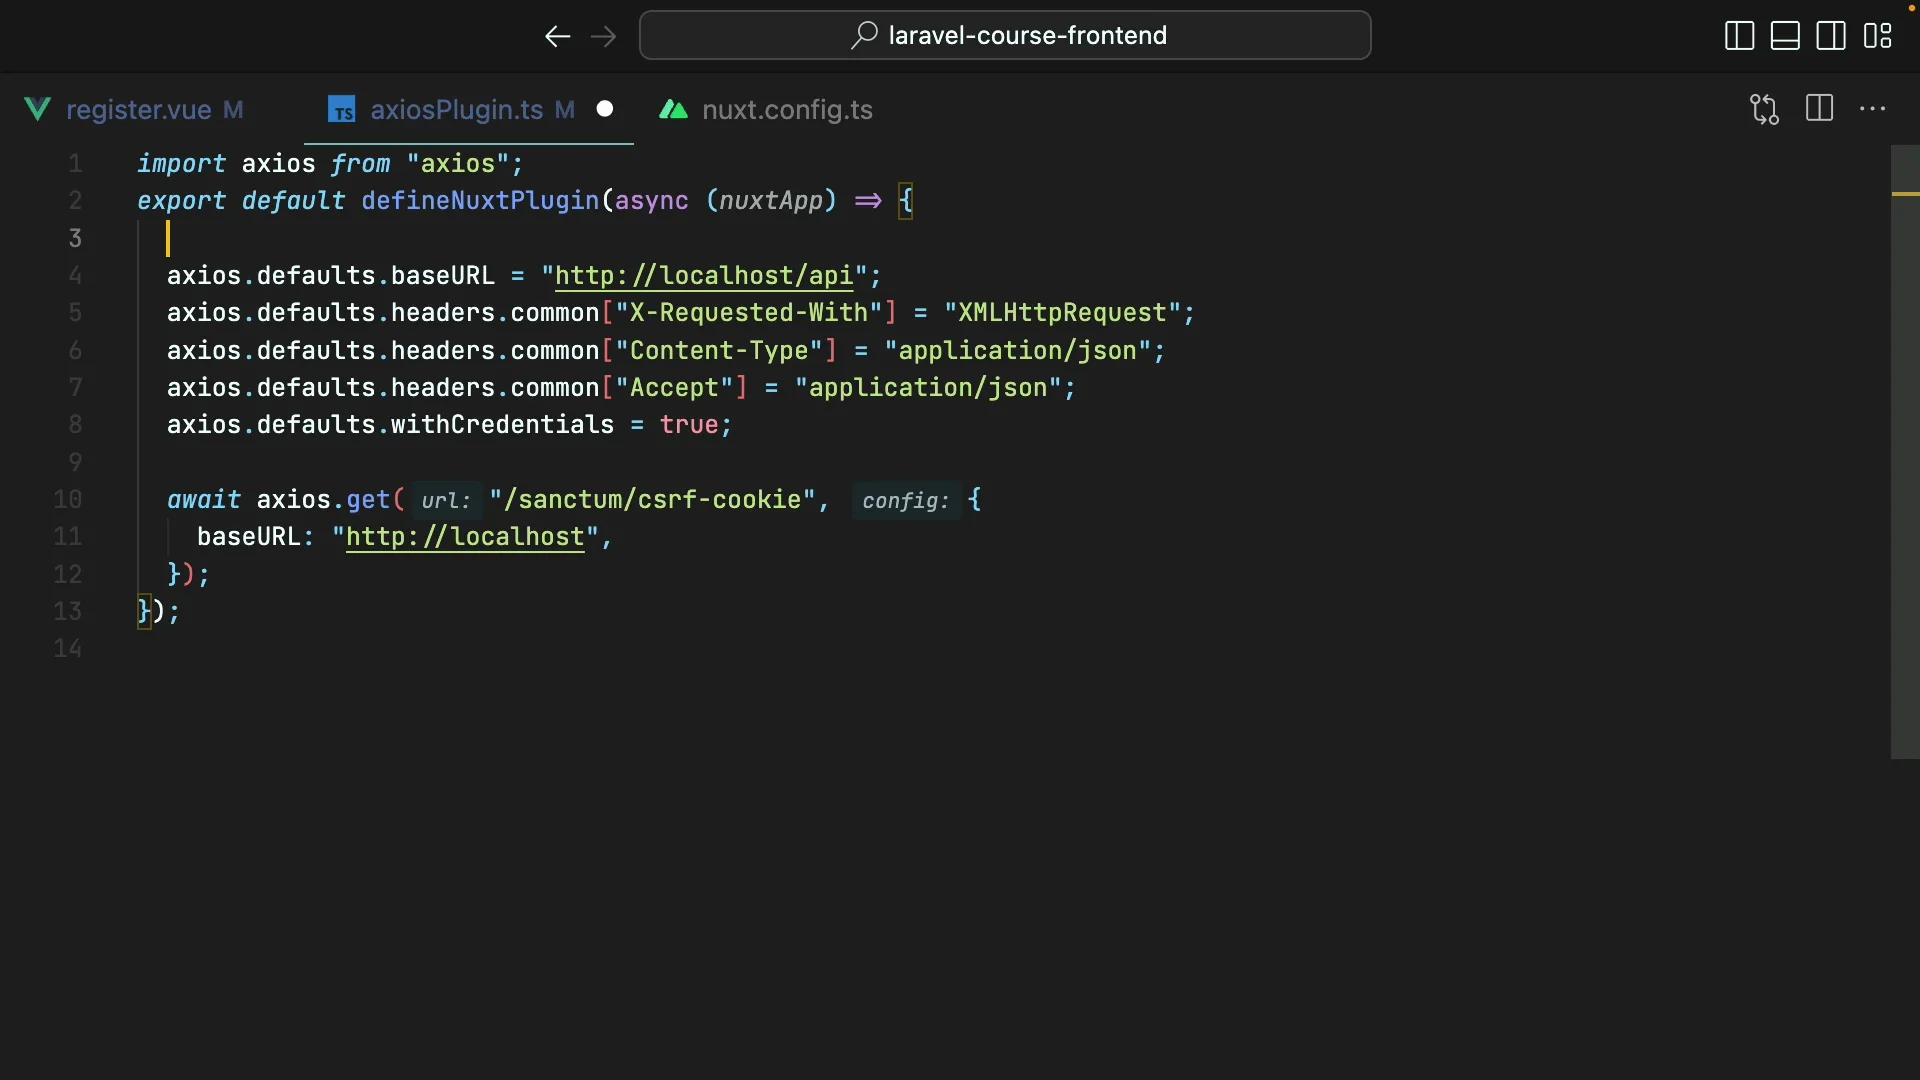Click the minimap scrollbar on the right
1920x1080 pixels.
1905,452
